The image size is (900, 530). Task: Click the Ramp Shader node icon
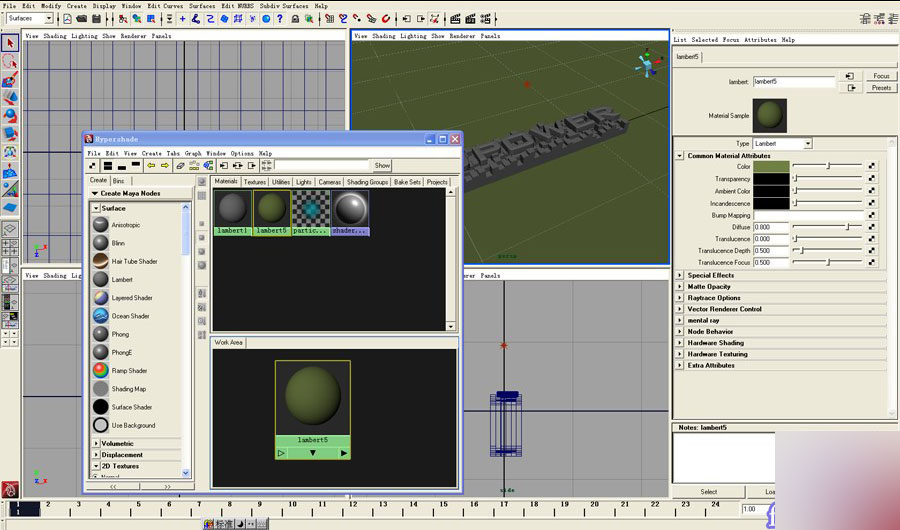pos(101,370)
